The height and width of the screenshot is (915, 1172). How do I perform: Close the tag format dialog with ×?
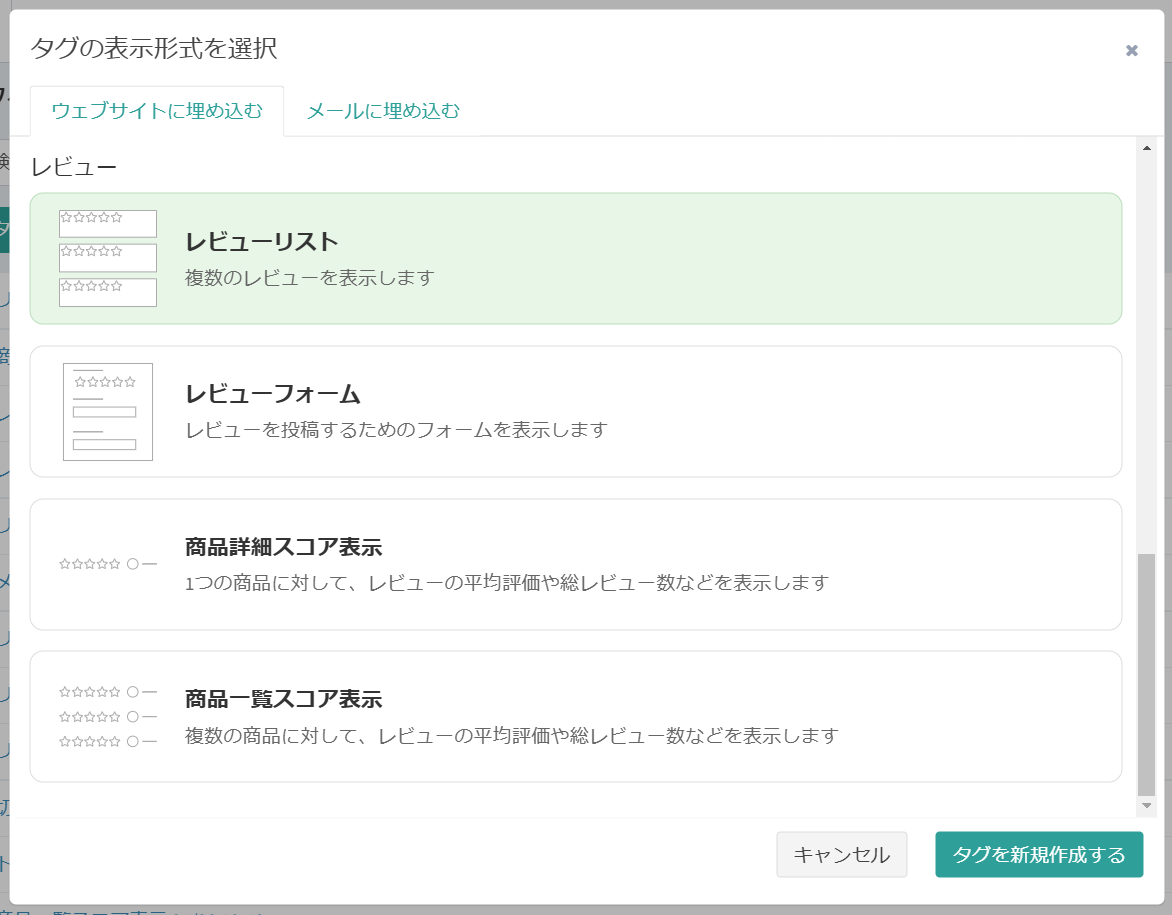(1131, 50)
